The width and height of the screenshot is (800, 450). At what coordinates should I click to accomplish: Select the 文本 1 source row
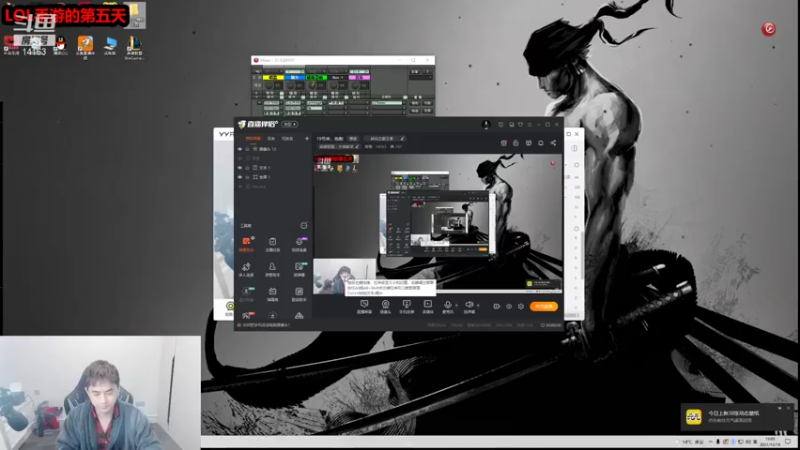click(x=273, y=167)
